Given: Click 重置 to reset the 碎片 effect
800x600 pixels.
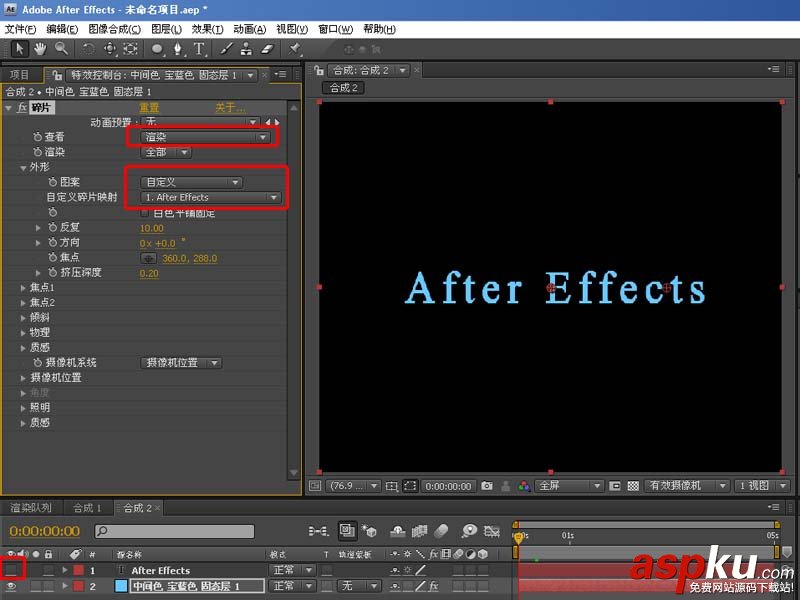Looking at the screenshot, I should 149,108.
